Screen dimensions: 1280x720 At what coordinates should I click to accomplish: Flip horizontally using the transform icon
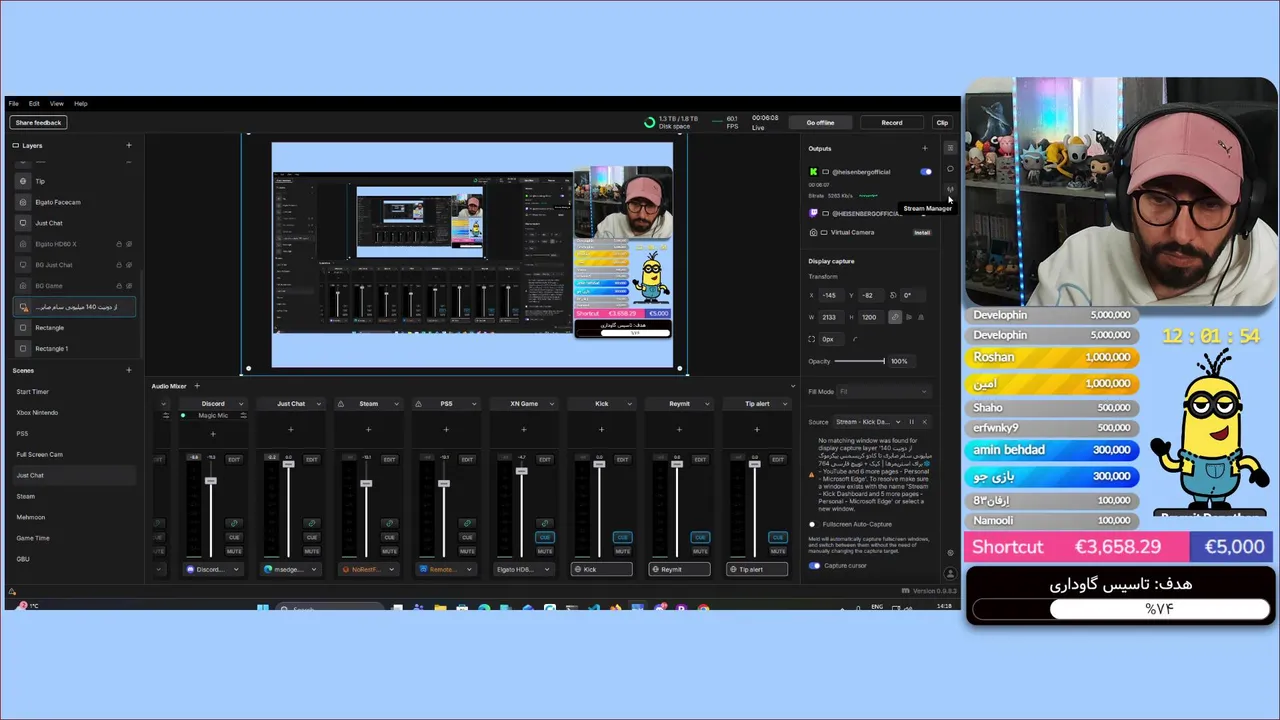(909, 317)
